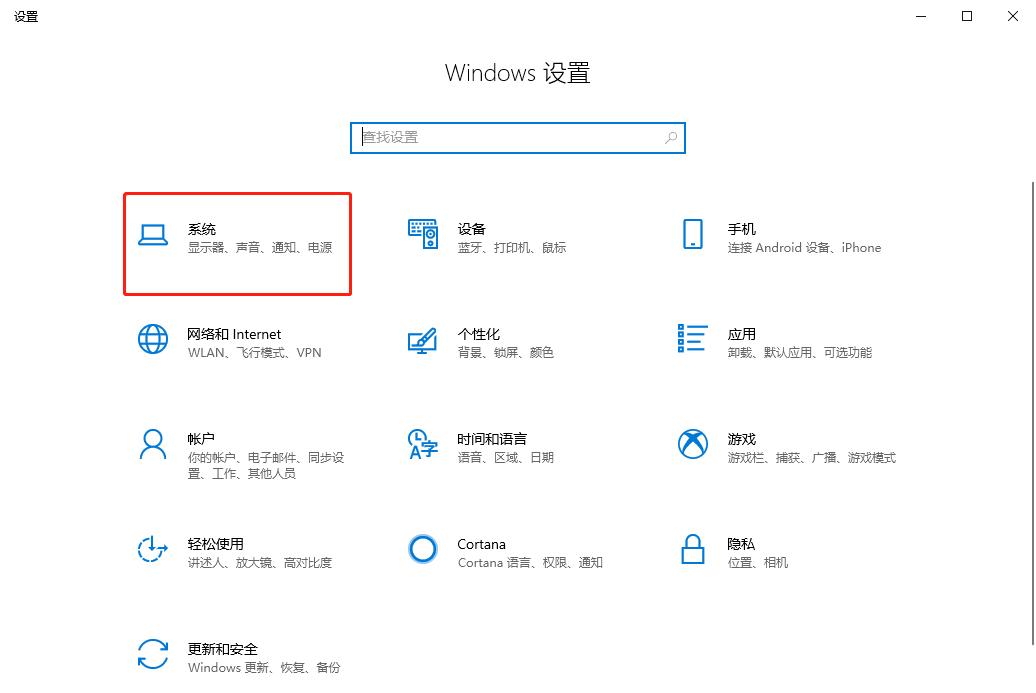
Task: Open 手机 settings via phone icon
Action: pos(692,236)
